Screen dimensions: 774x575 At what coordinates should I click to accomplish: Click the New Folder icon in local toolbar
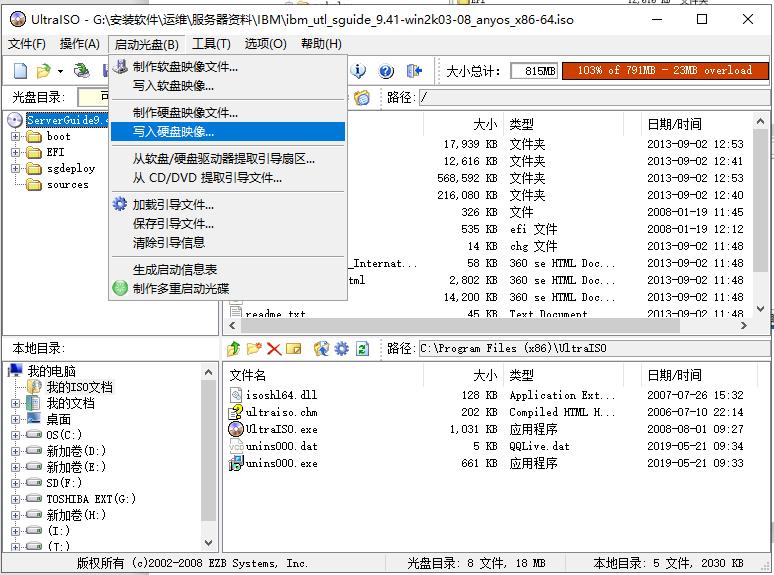(x=254, y=348)
